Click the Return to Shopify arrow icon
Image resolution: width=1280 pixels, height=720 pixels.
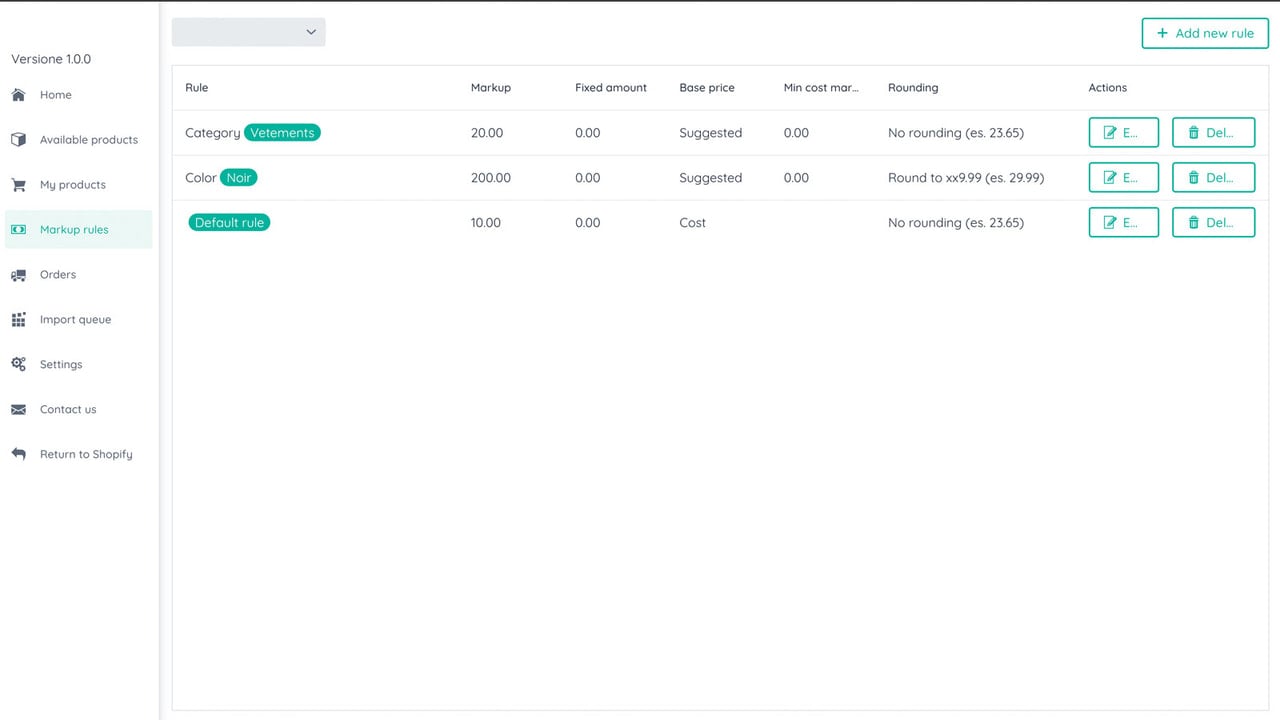pyautogui.click(x=18, y=454)
